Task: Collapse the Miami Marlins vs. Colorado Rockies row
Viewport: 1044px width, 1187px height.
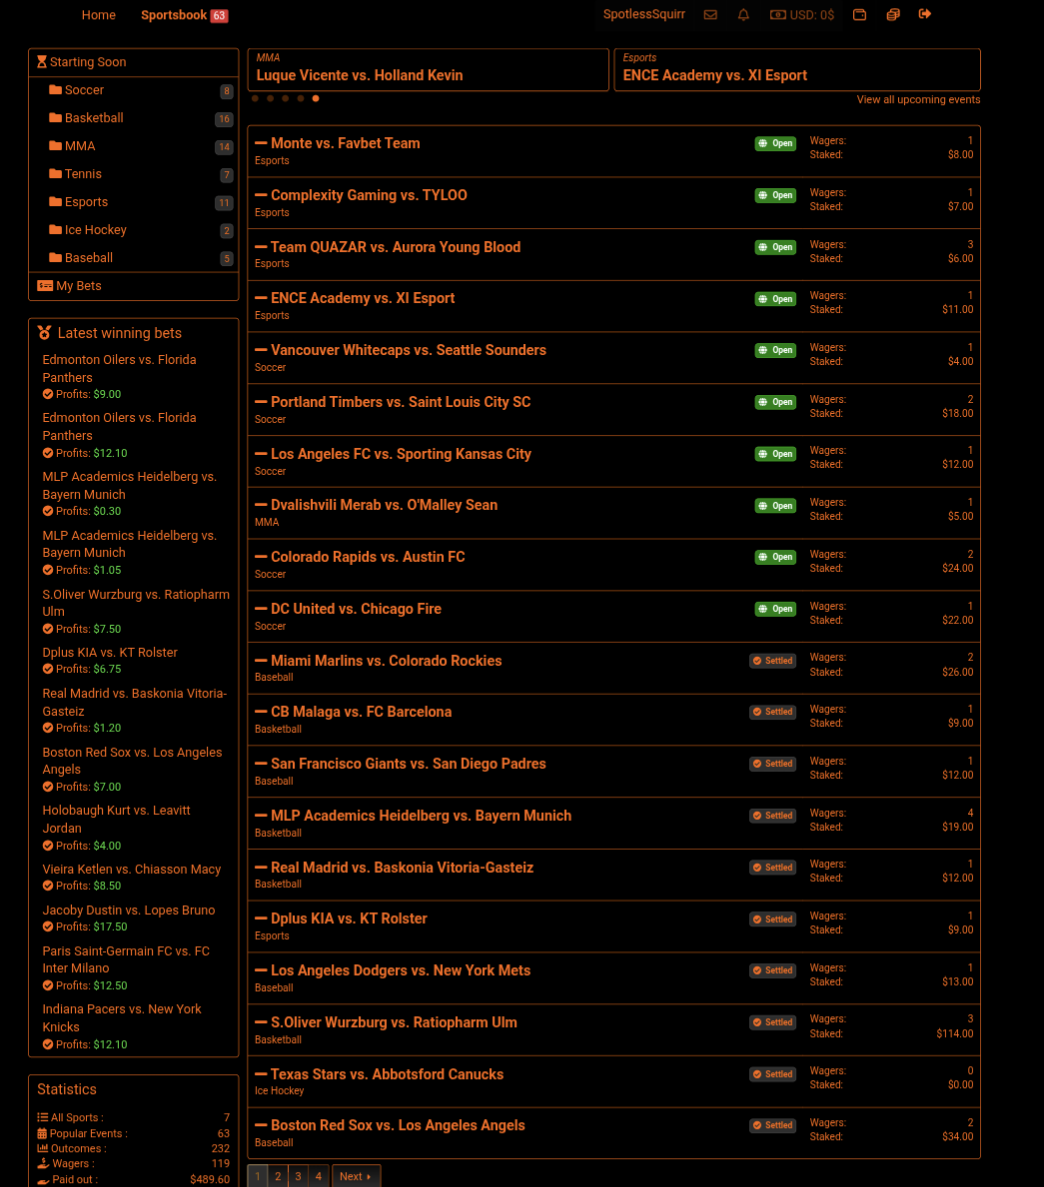Action: pos(261,661)
